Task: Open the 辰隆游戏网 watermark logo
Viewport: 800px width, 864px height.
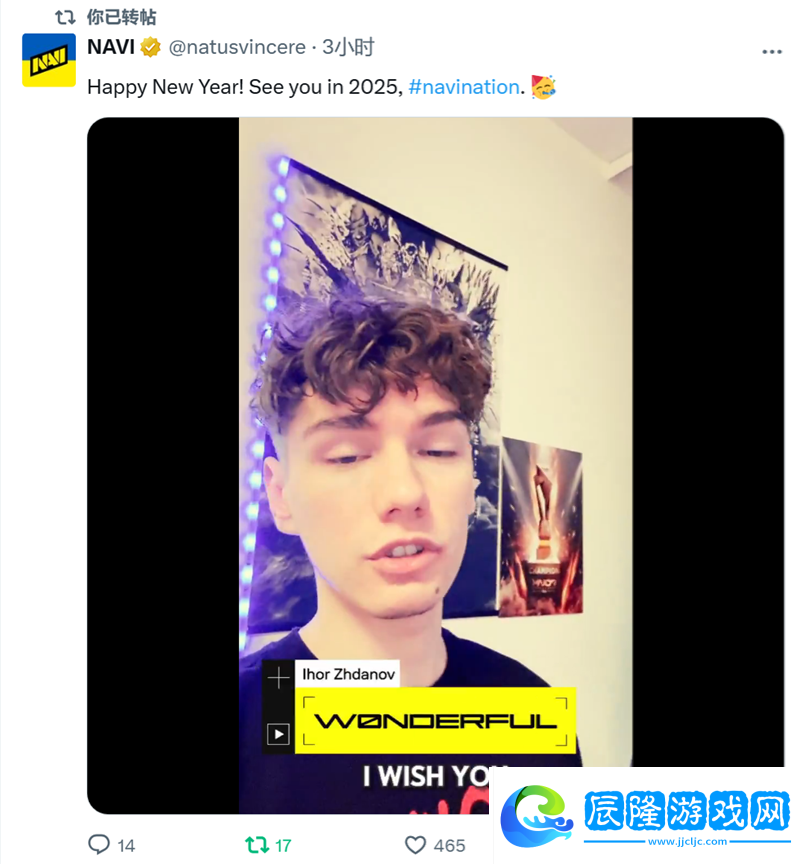Action: 646,811
